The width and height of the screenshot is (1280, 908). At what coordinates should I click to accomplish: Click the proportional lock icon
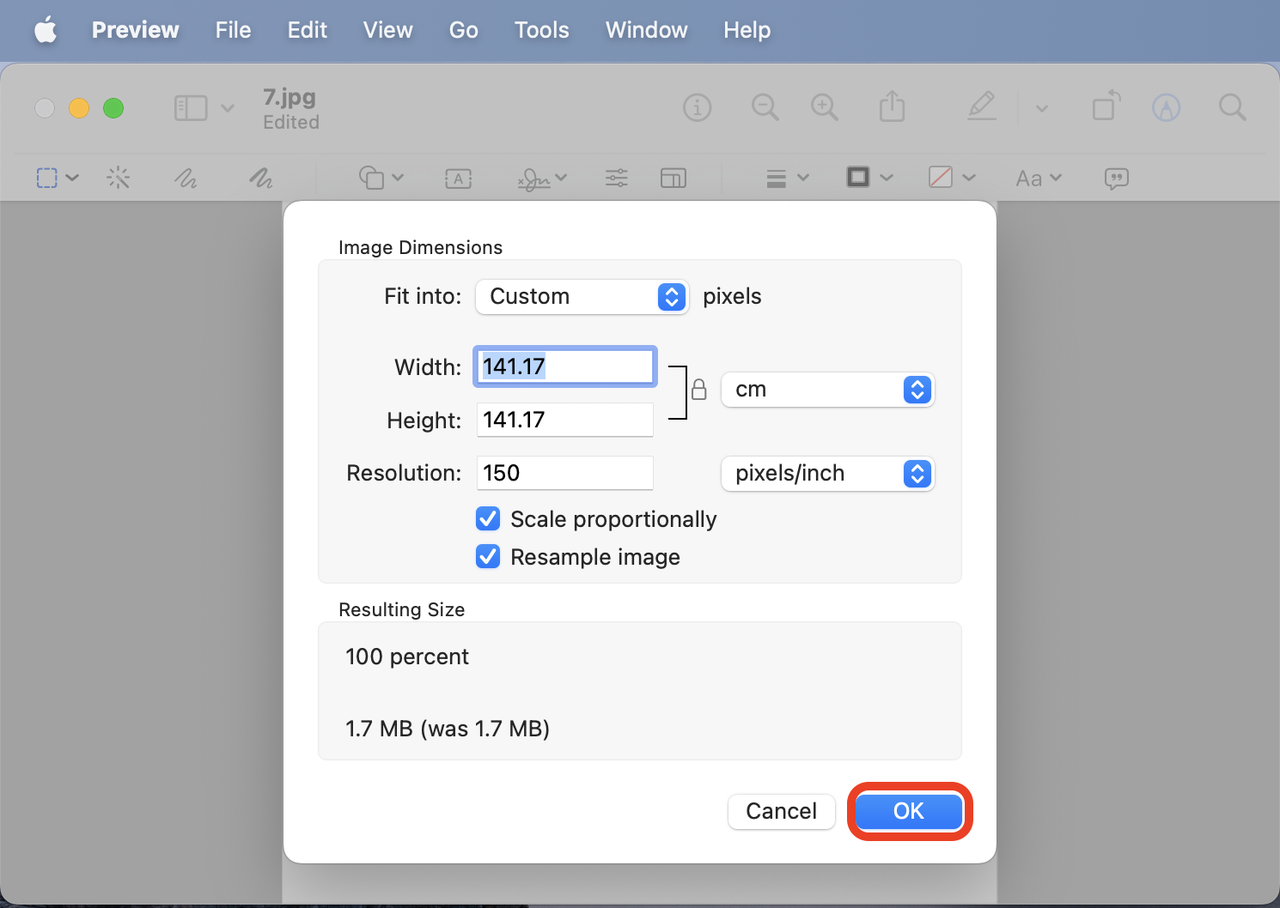tap(699, 389)
